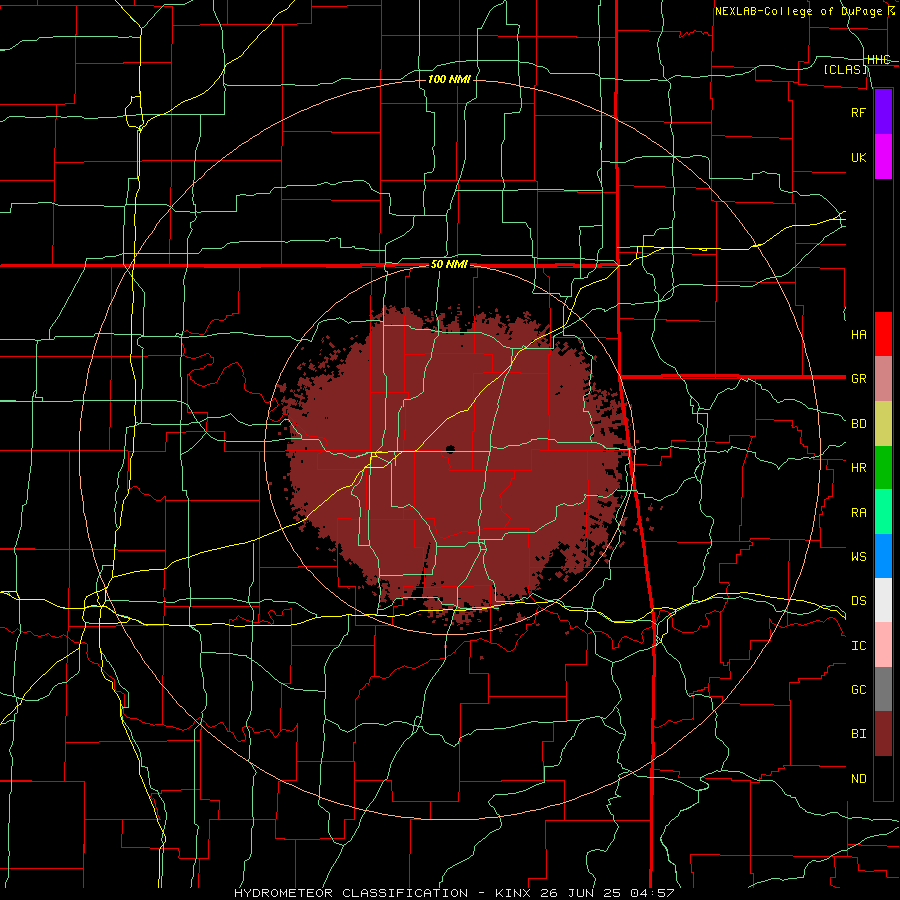Click the HHC product code text
Screen dimensions: 900x900
[878, 60]
